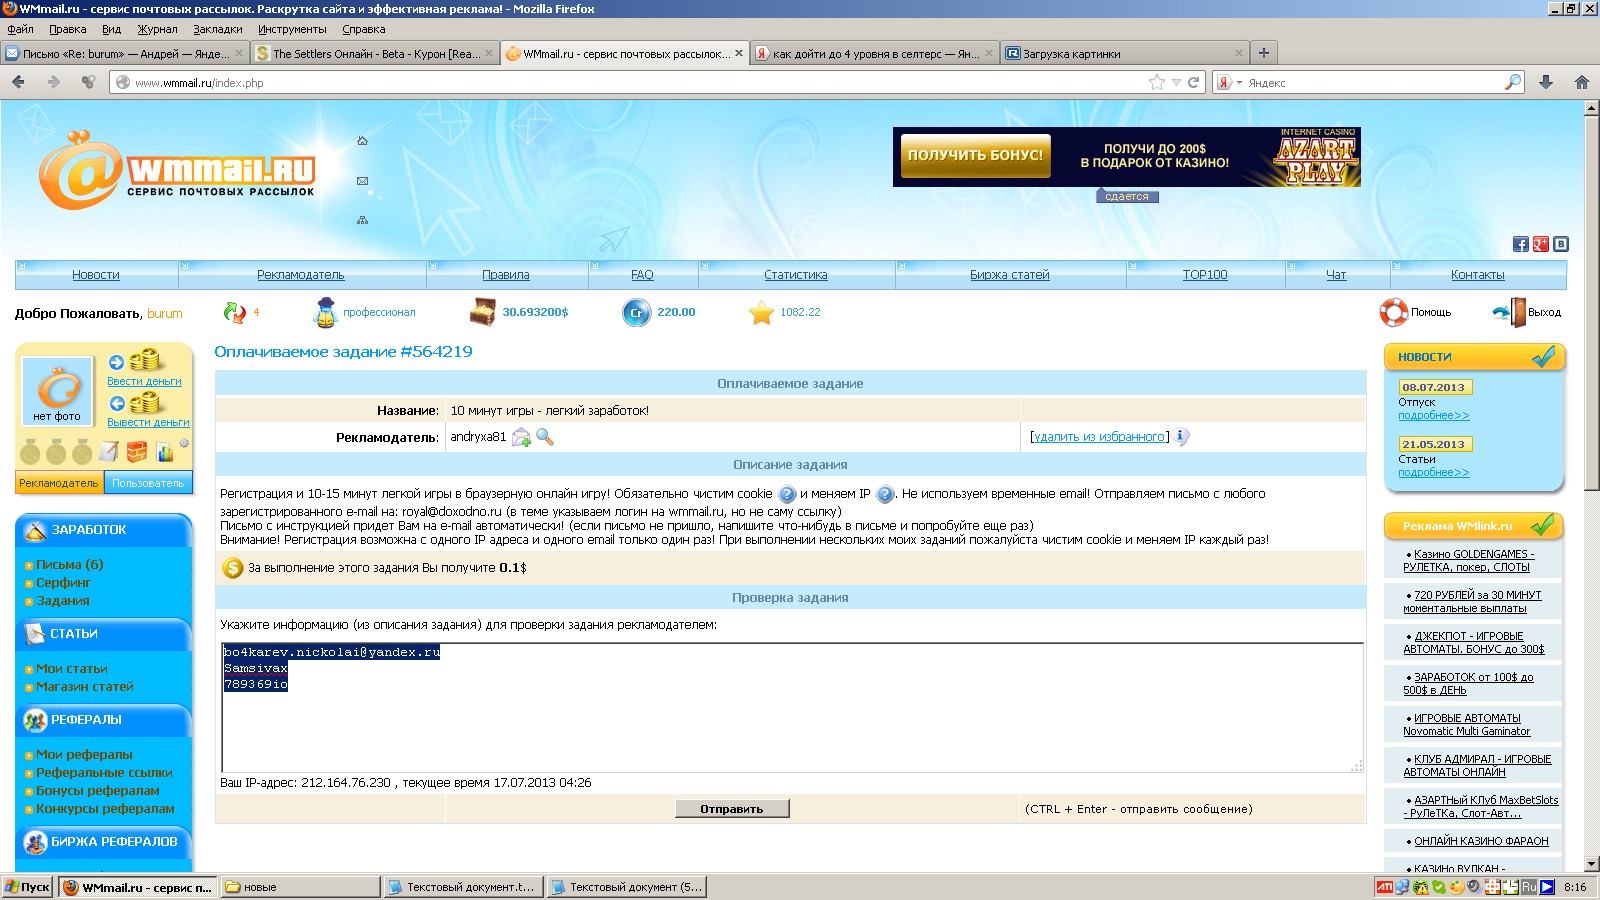Open the Firefox downloads arrow

coord(1546,82)
